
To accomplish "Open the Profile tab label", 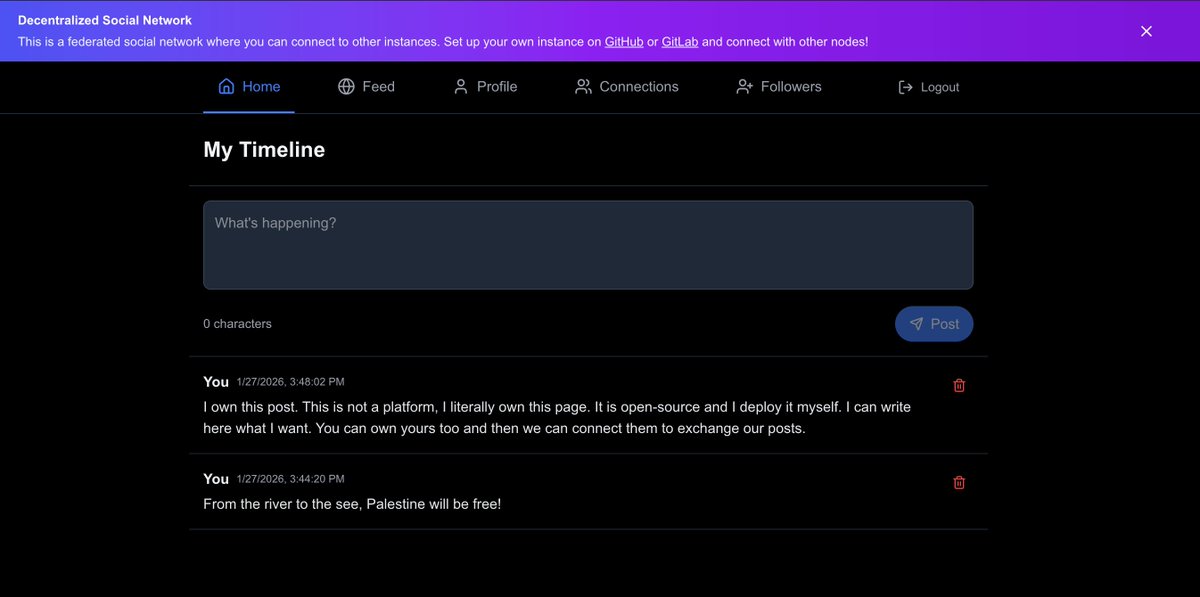I will 497,86.
